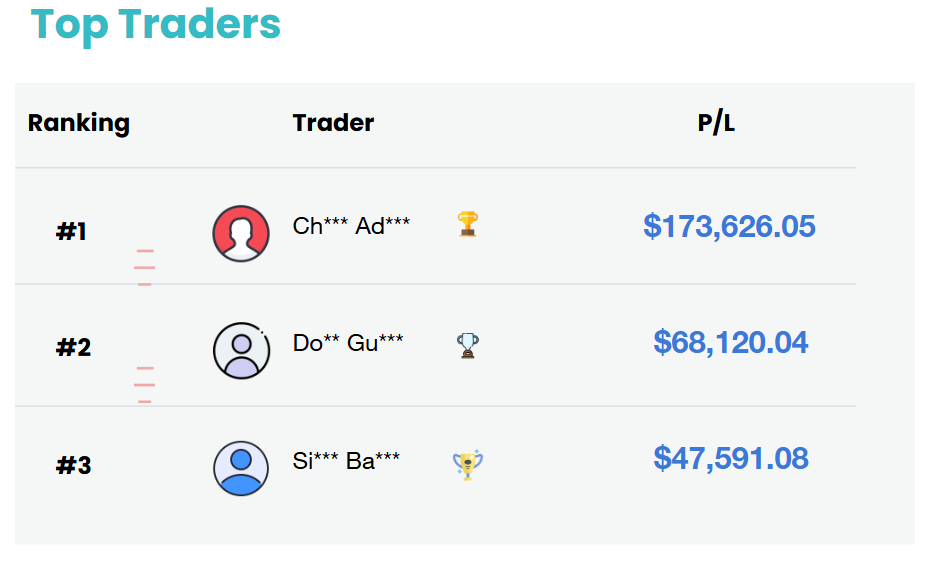Click the red avatar of trader #1
This screenshot has width=934, height=564.
pos(241,233)
